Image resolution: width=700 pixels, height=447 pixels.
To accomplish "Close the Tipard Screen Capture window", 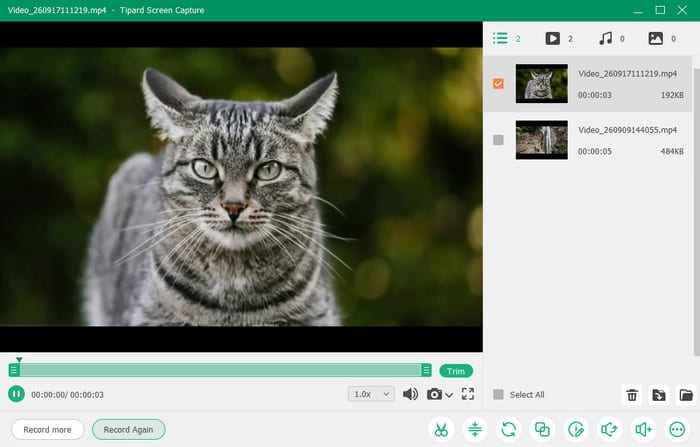I will click(x=682, y=10).
